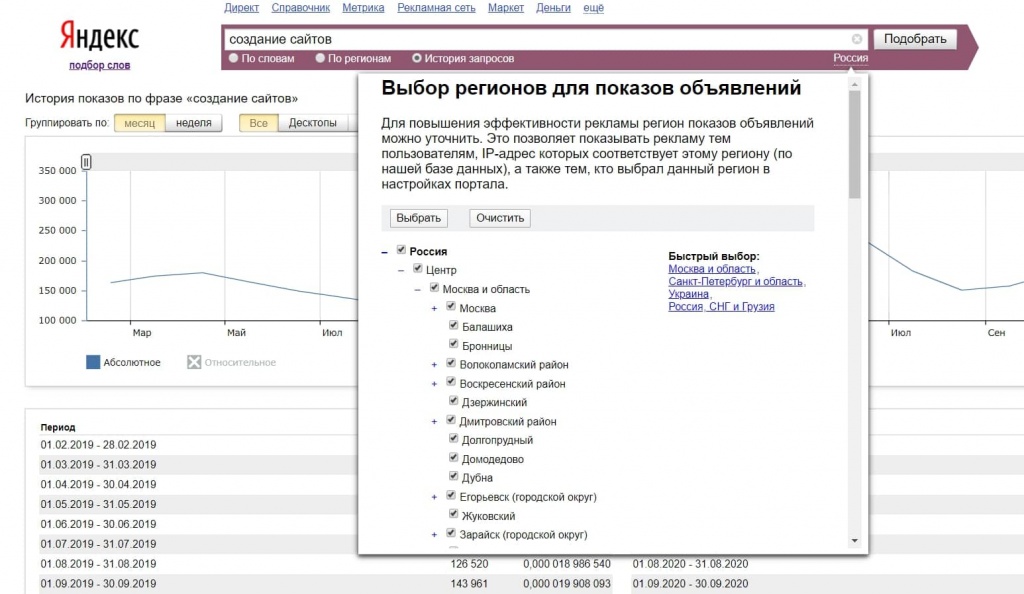Select the По регионам radio option
The height and width of the screenshot is (594, 1024).
(x=320, y=58)
